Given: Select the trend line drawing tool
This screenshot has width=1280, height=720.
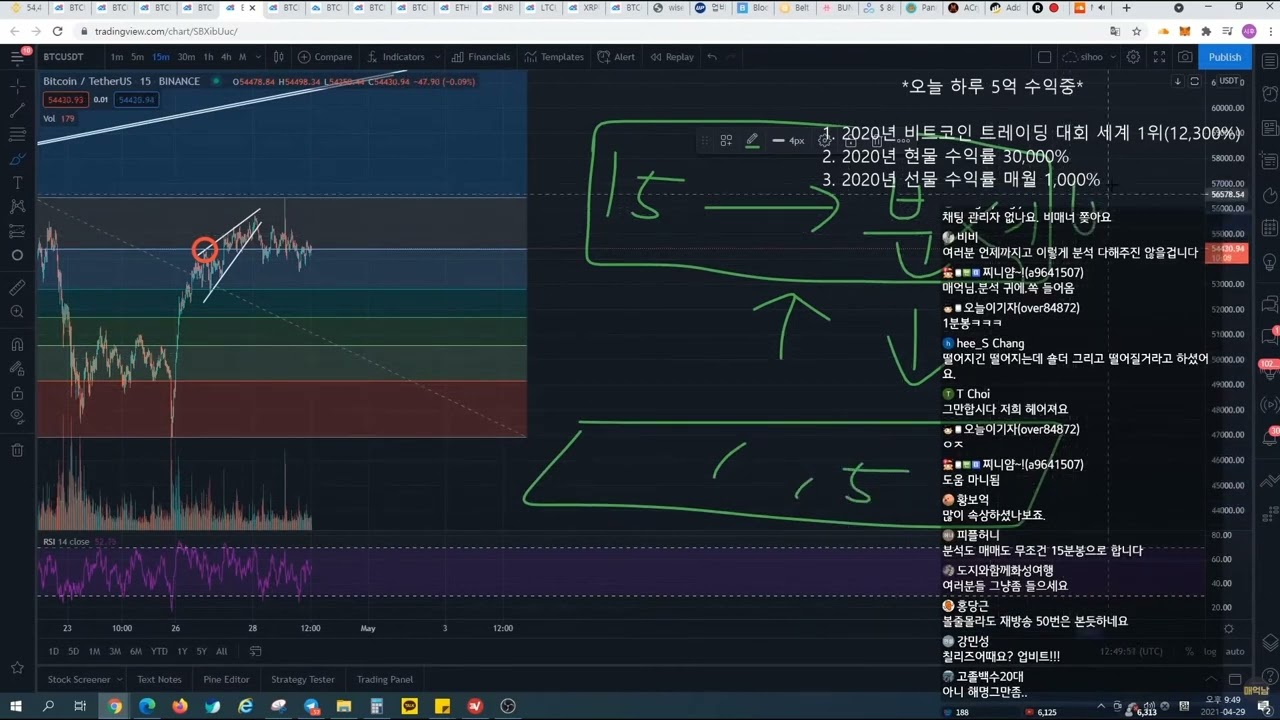Looking at the screenshot, I should pyautogui.click(x=17, y=110).
